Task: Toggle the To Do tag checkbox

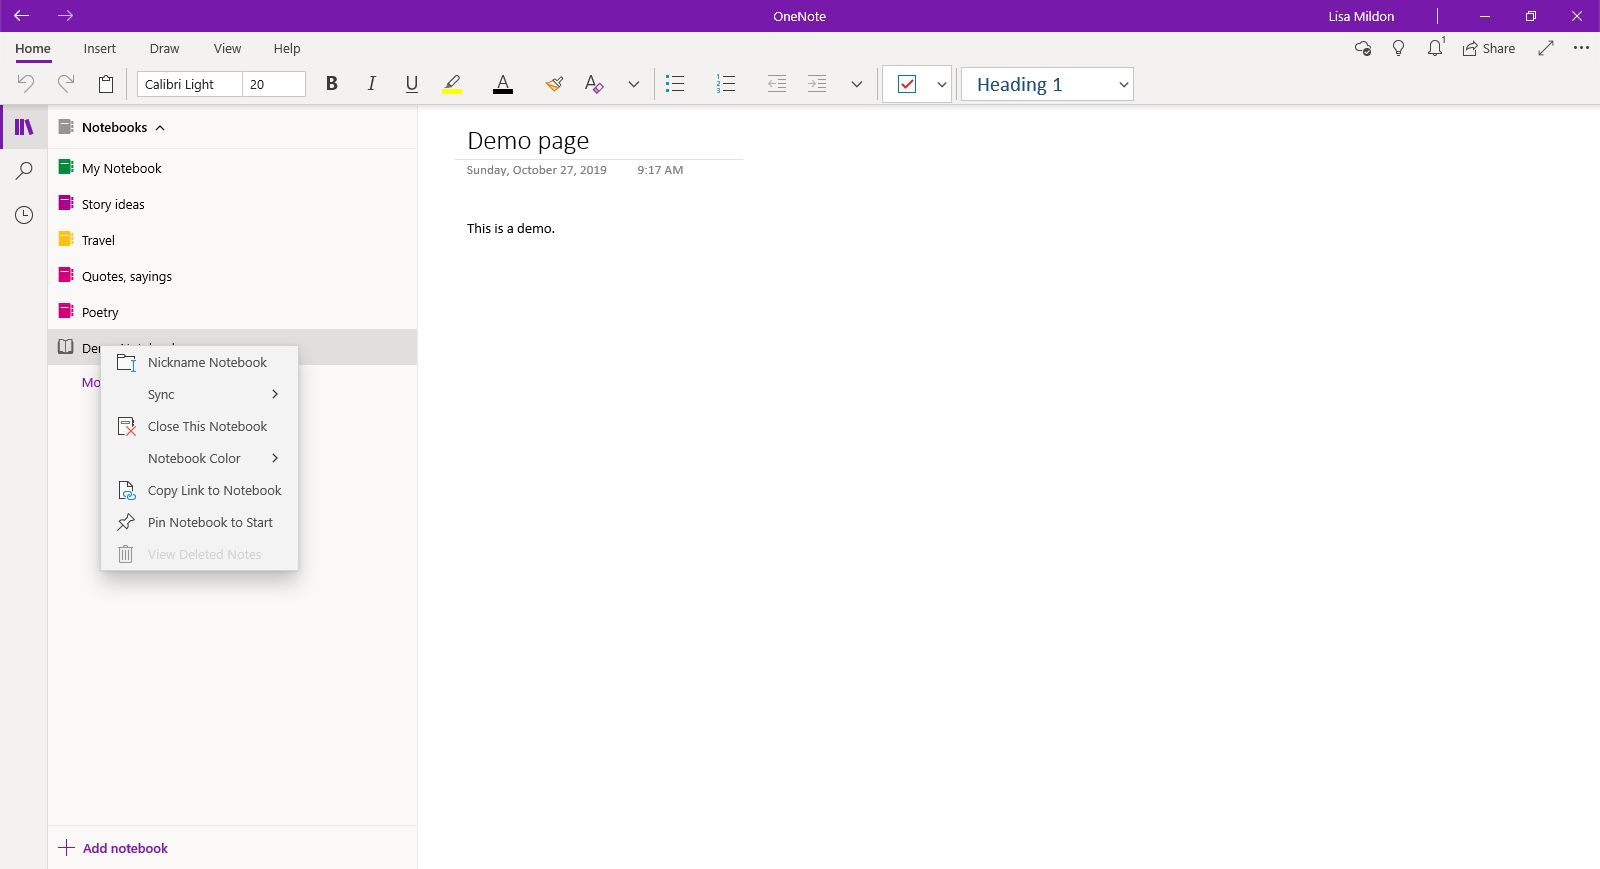Action: coord(907,84)
